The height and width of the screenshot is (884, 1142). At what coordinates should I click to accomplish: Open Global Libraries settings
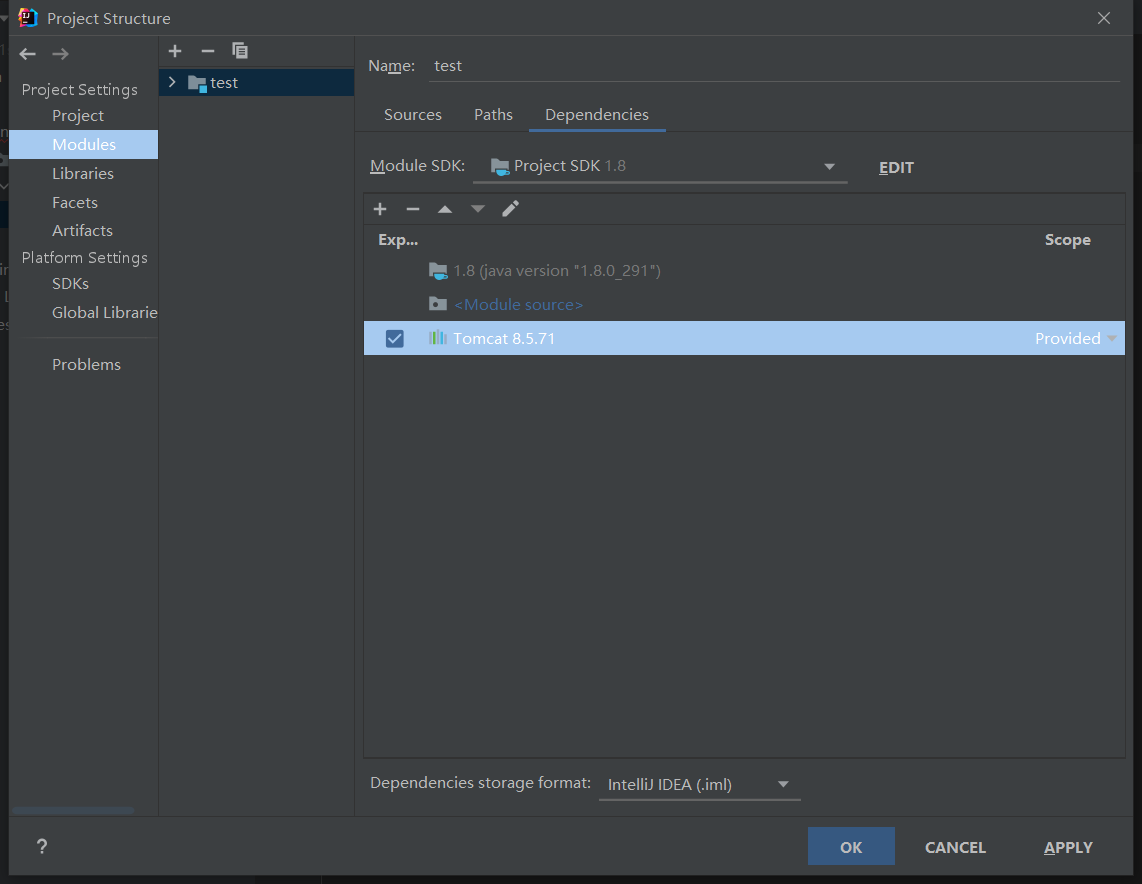(x=104, y=312)
